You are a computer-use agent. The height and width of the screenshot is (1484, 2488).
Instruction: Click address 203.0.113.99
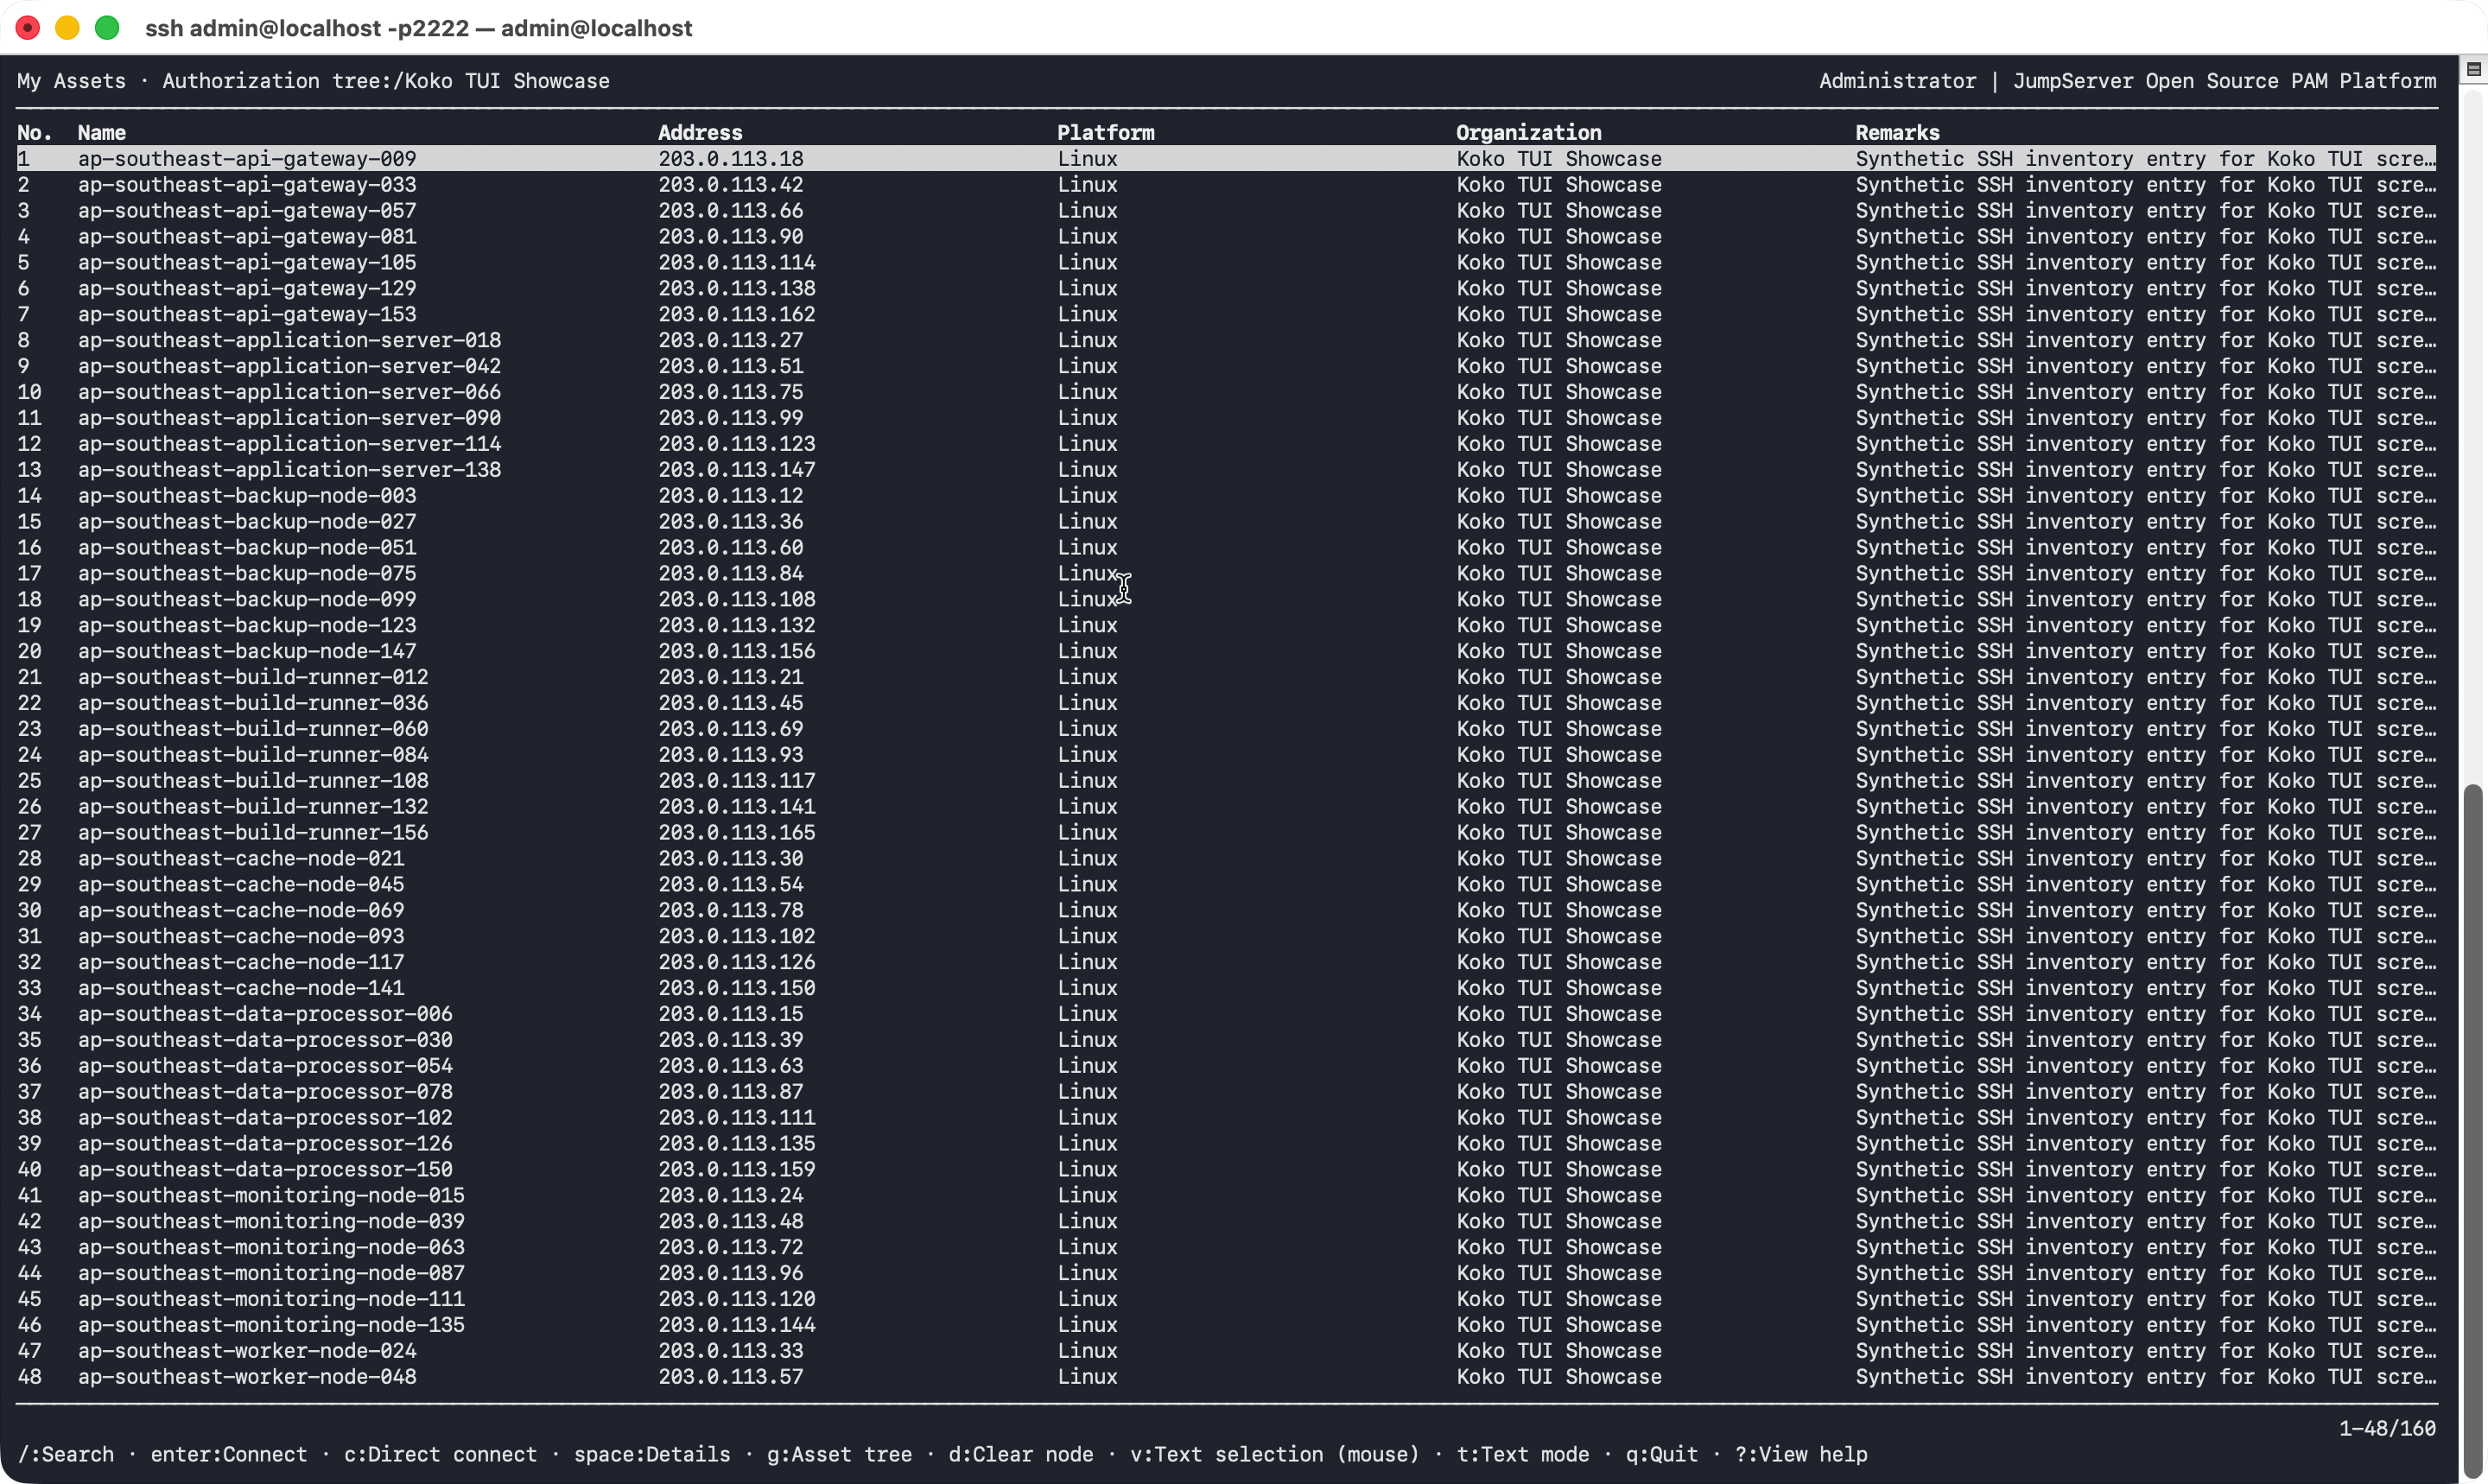pos(731,418)
